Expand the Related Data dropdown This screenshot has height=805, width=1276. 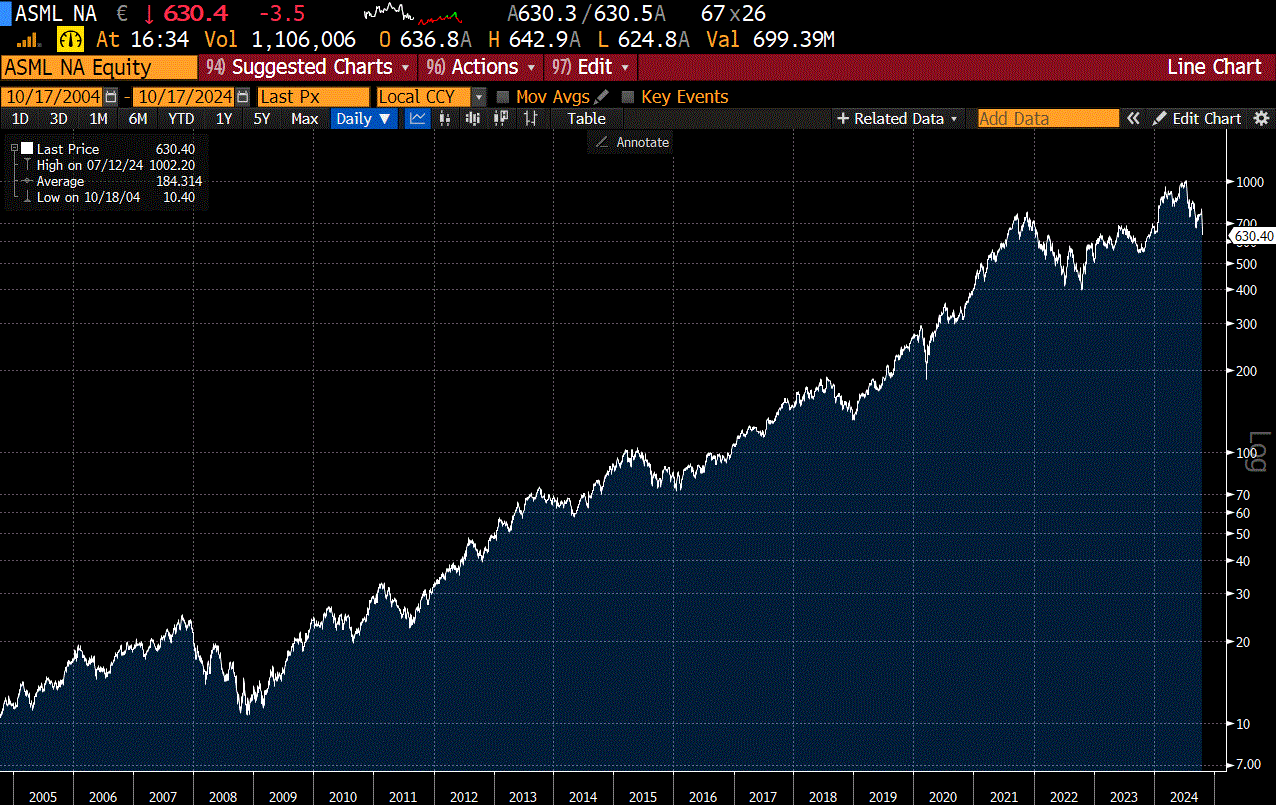(897, 118)
